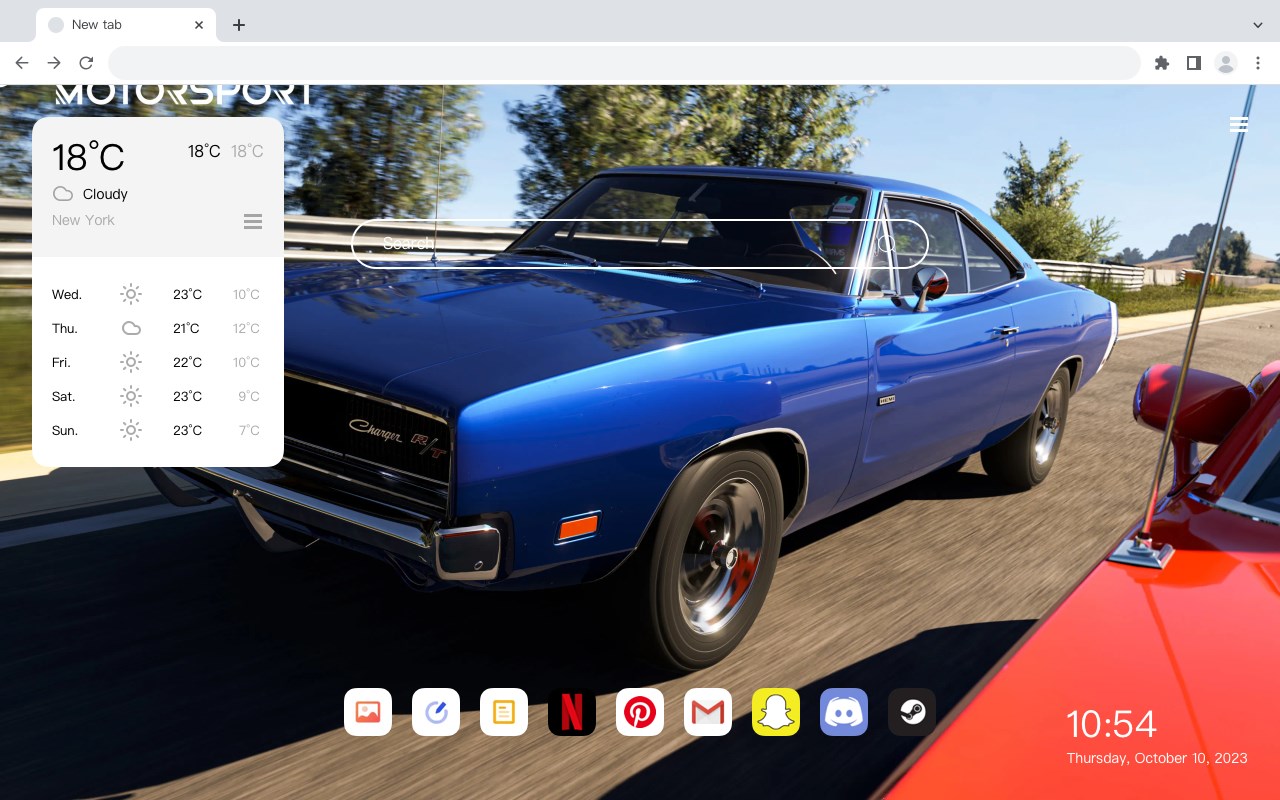
Task: Open the image gallery shortcut icon
Action: [x=368, y=712]
